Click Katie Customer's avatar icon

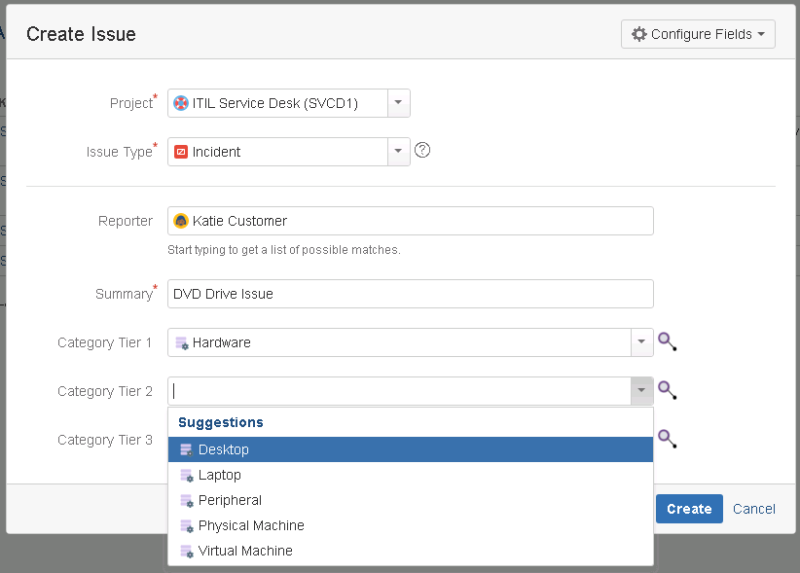tap(181, 221)
